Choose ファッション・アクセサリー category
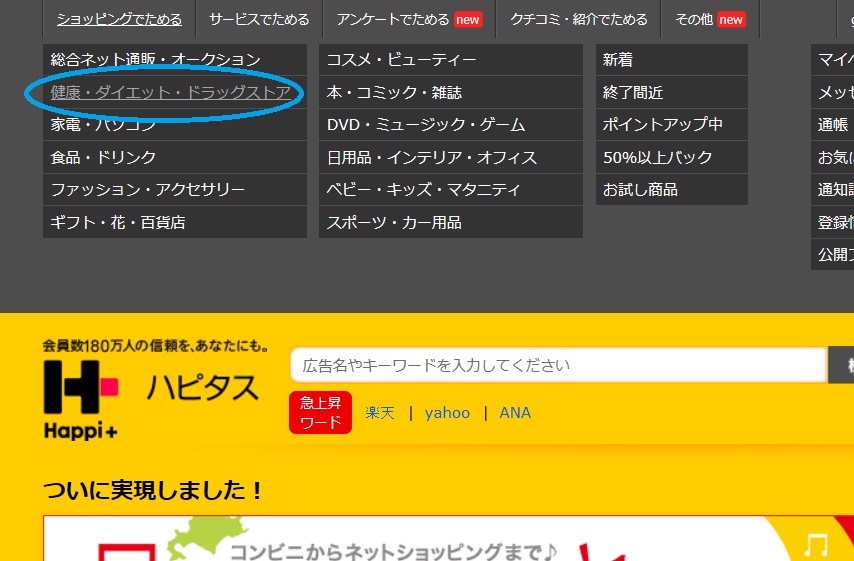Viewport: 854px width, 561px height. tap(175, 190)
